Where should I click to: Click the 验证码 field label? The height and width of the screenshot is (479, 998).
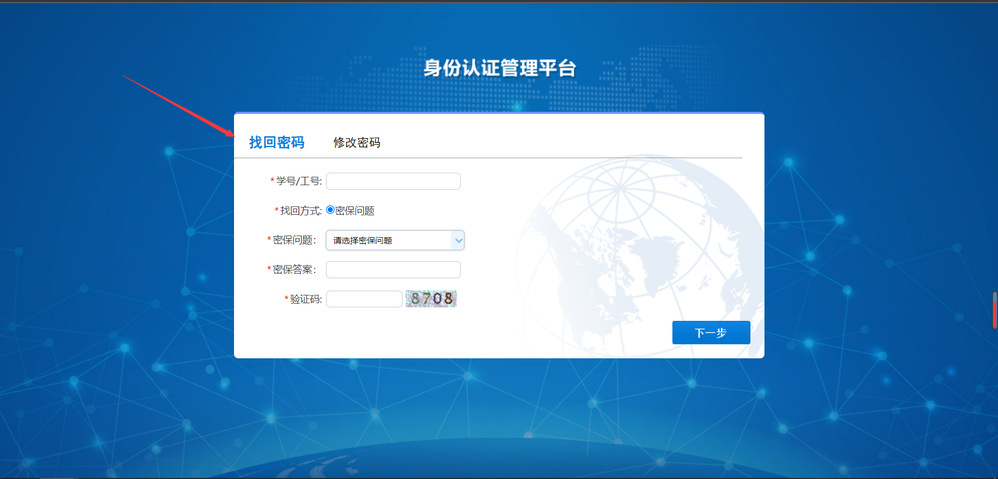(304, 299)
